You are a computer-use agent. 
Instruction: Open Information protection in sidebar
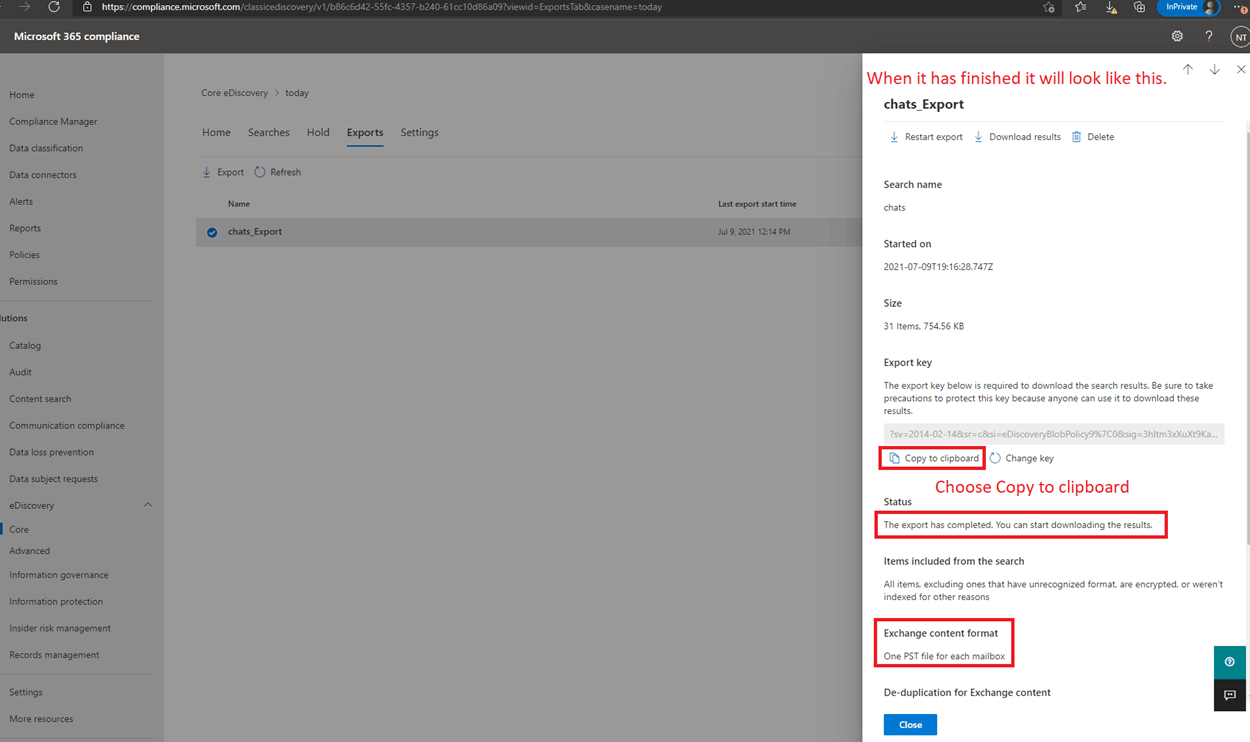56,602
